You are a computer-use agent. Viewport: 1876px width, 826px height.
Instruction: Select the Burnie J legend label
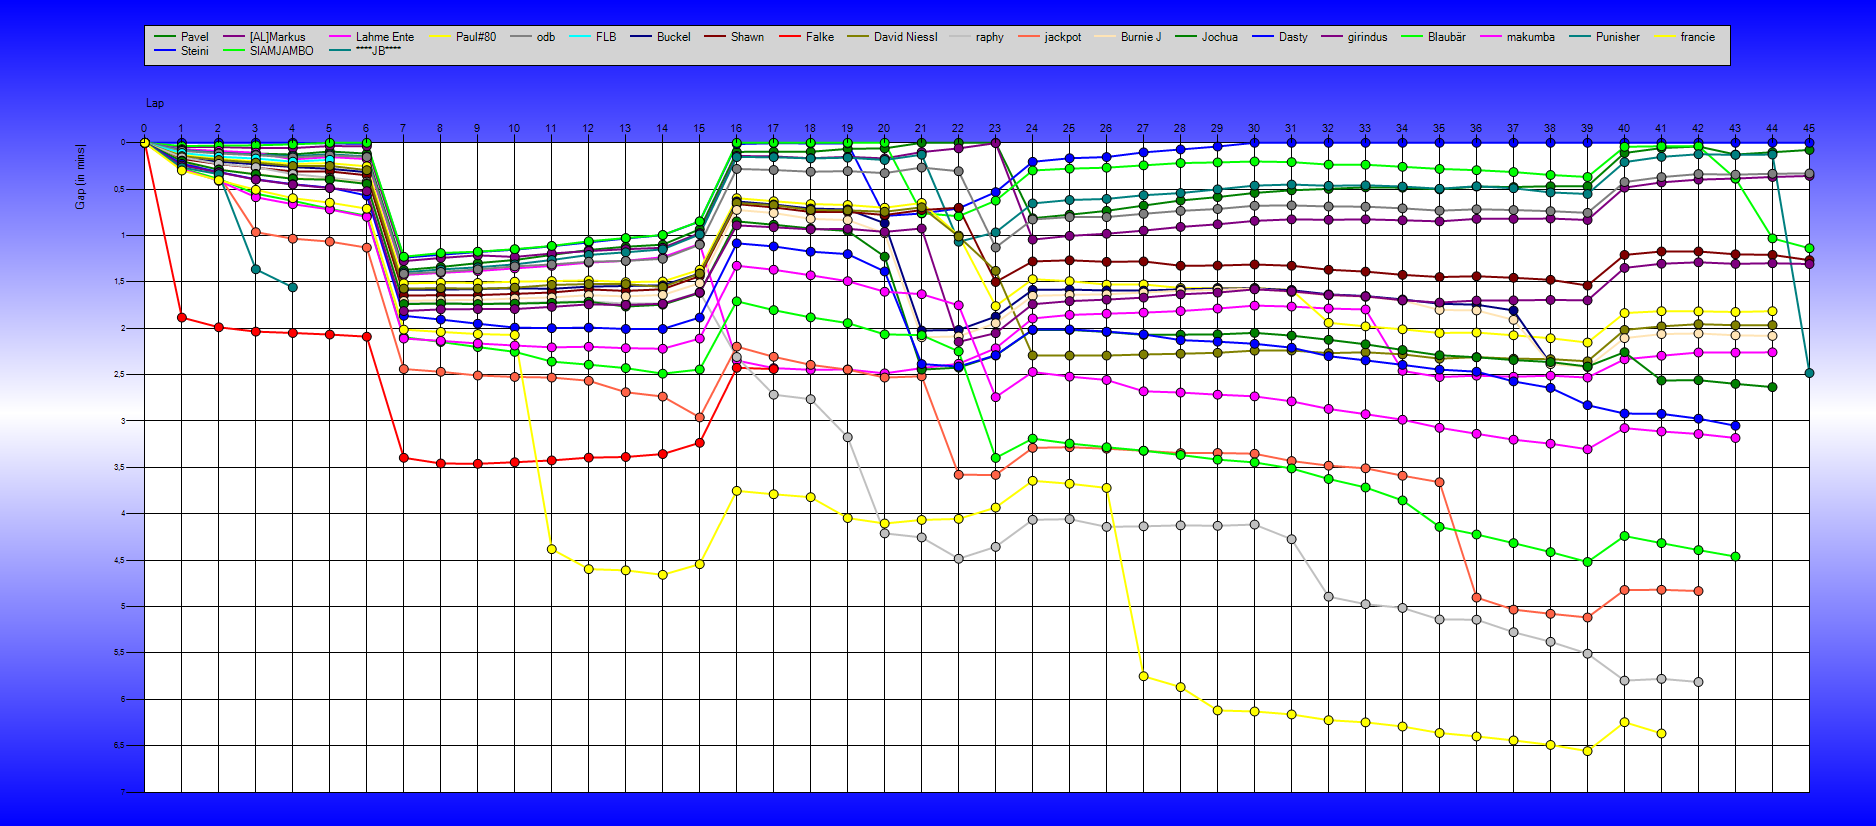1141,37
